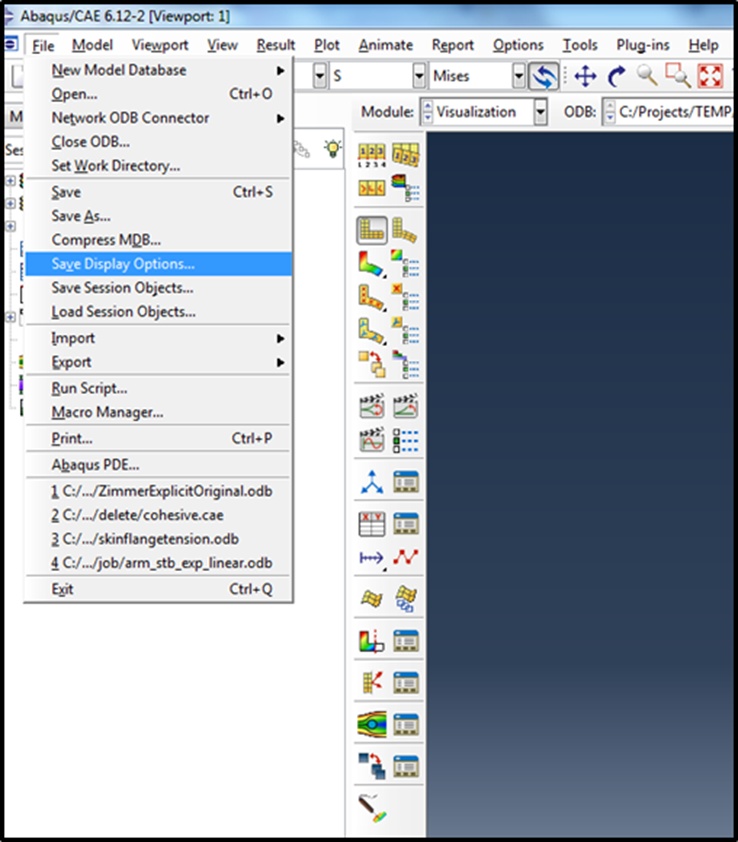Click yellow mesh with blue rings icon

(406, 599)
